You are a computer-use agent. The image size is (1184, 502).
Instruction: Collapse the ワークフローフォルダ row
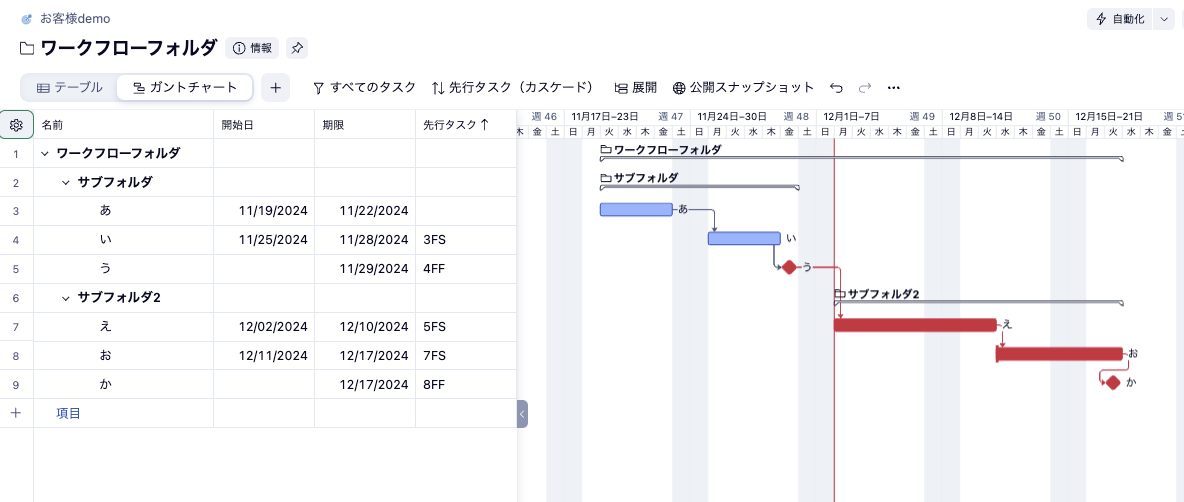(x=45, y=154)
